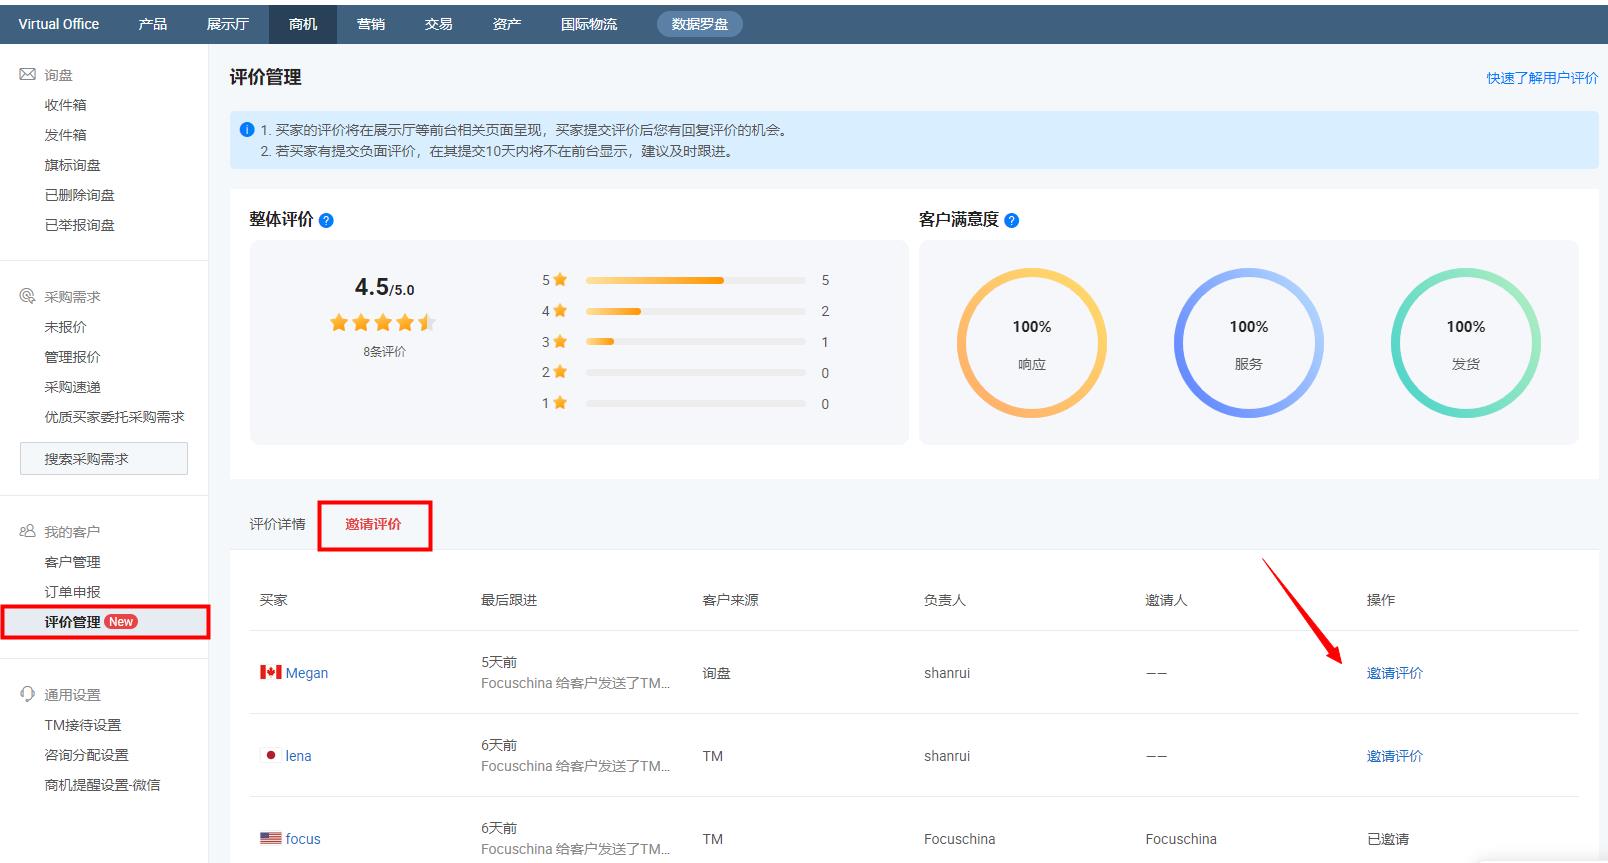Click the 询盘 envelope icon
Screen dimensions: 1608x863
[28, 74]
